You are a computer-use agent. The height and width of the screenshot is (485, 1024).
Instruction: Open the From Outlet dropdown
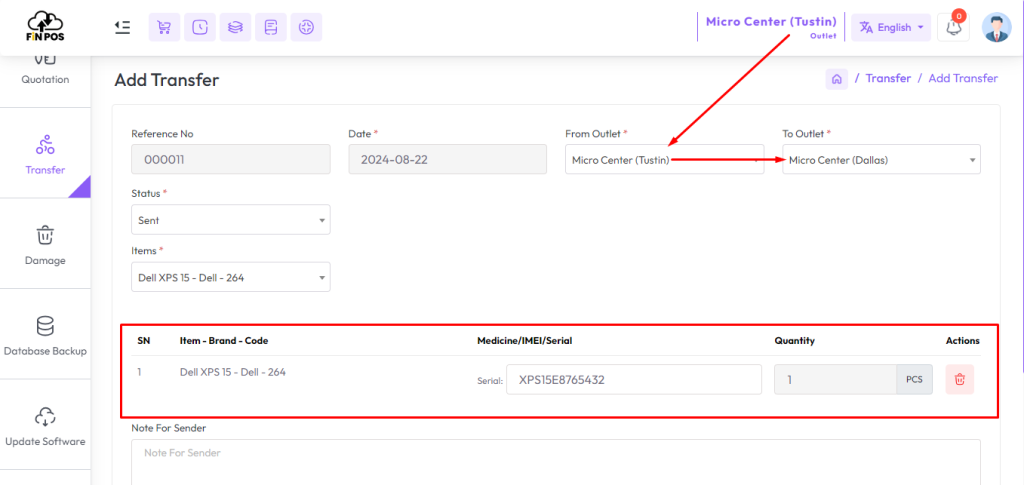coord(664,159)
